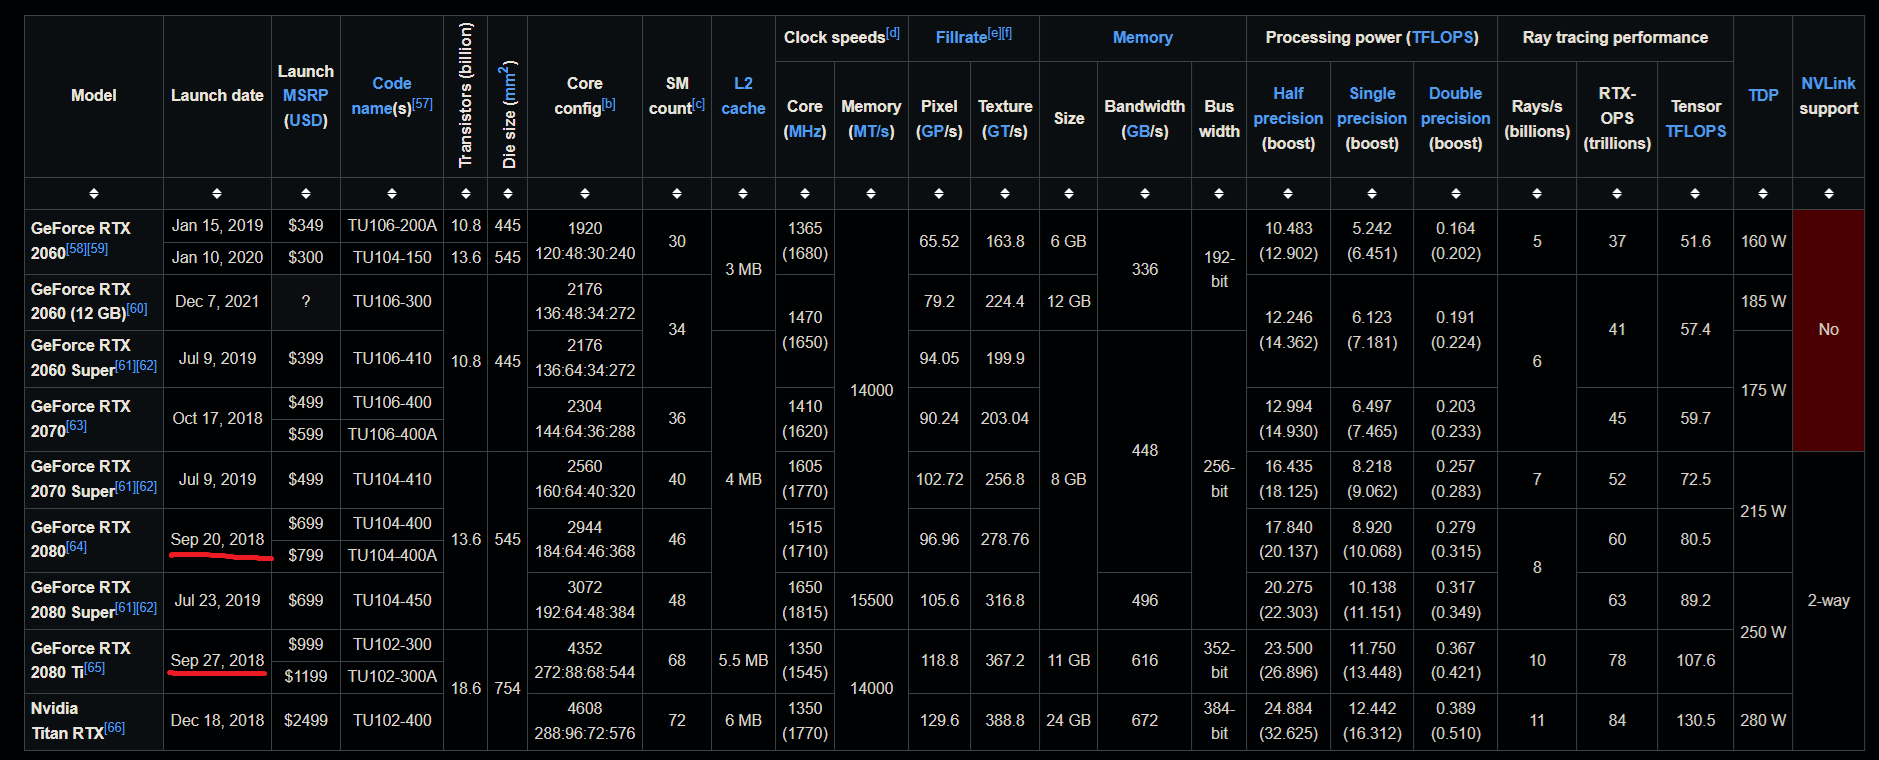Sort by Launch date using its arrows
This screenshot has width=1879, height=760.
click(x=217, y=193)
